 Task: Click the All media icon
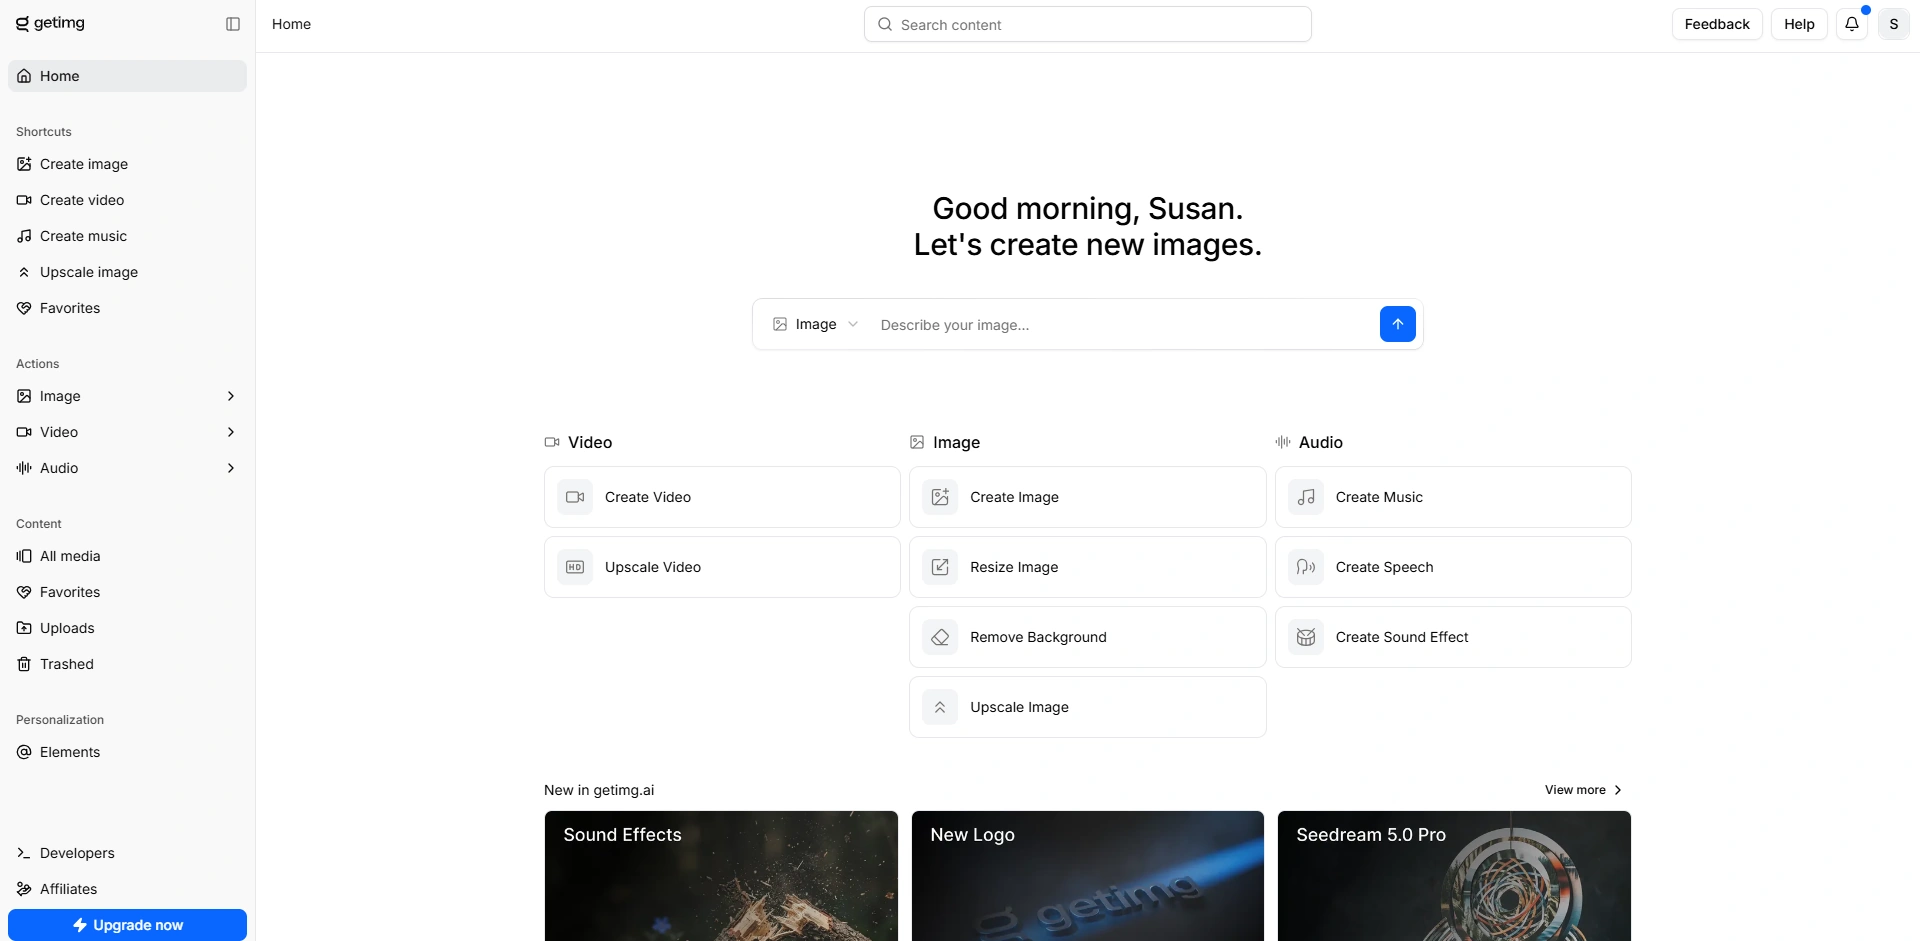click(24, 556)
